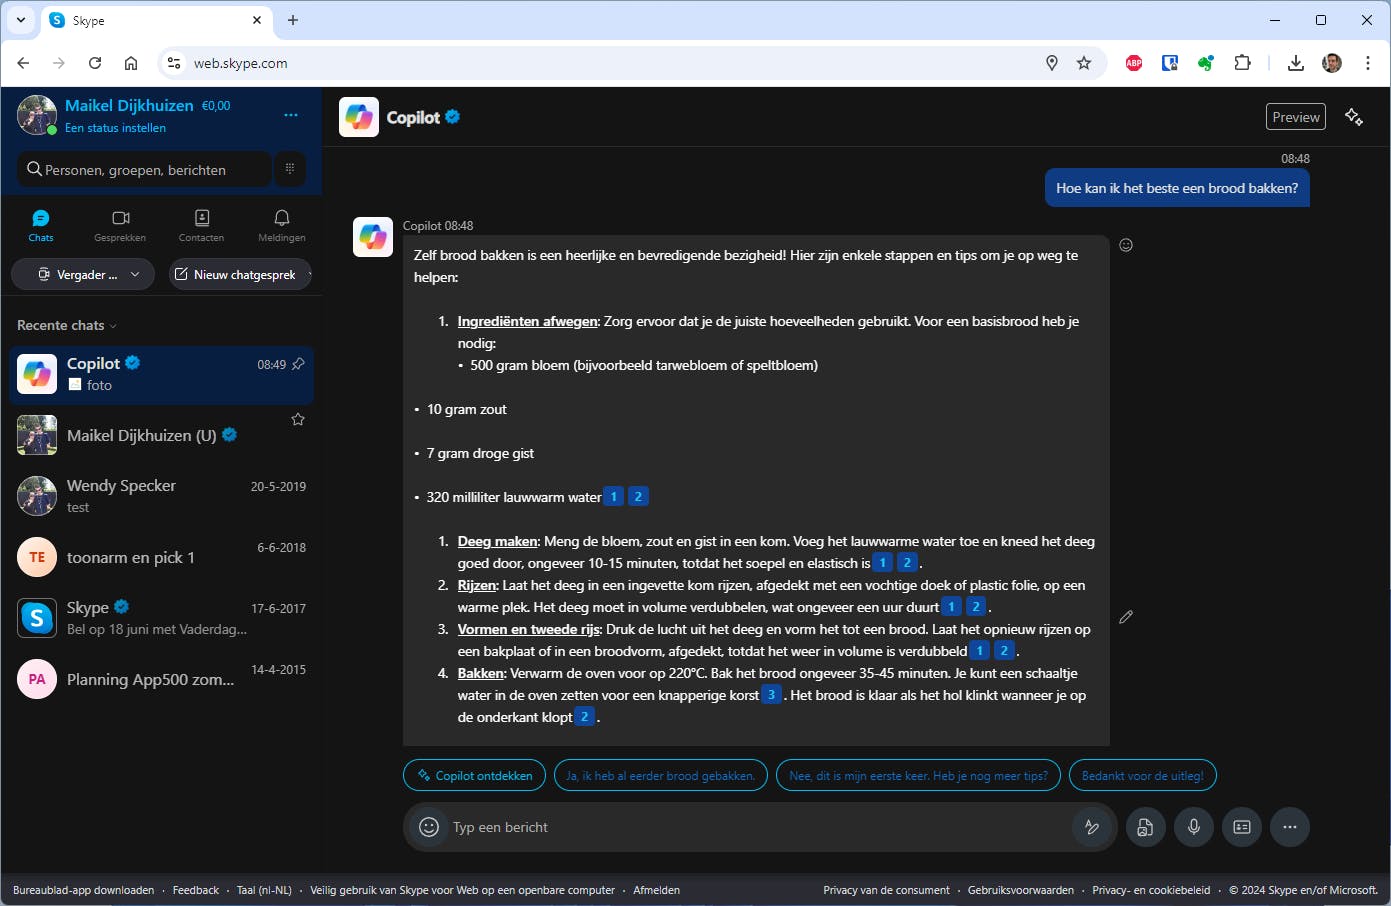This screenshot has width=1391, height=906.
Task: Click the pen icon at the right of the message box
Action: [1092, 827]
